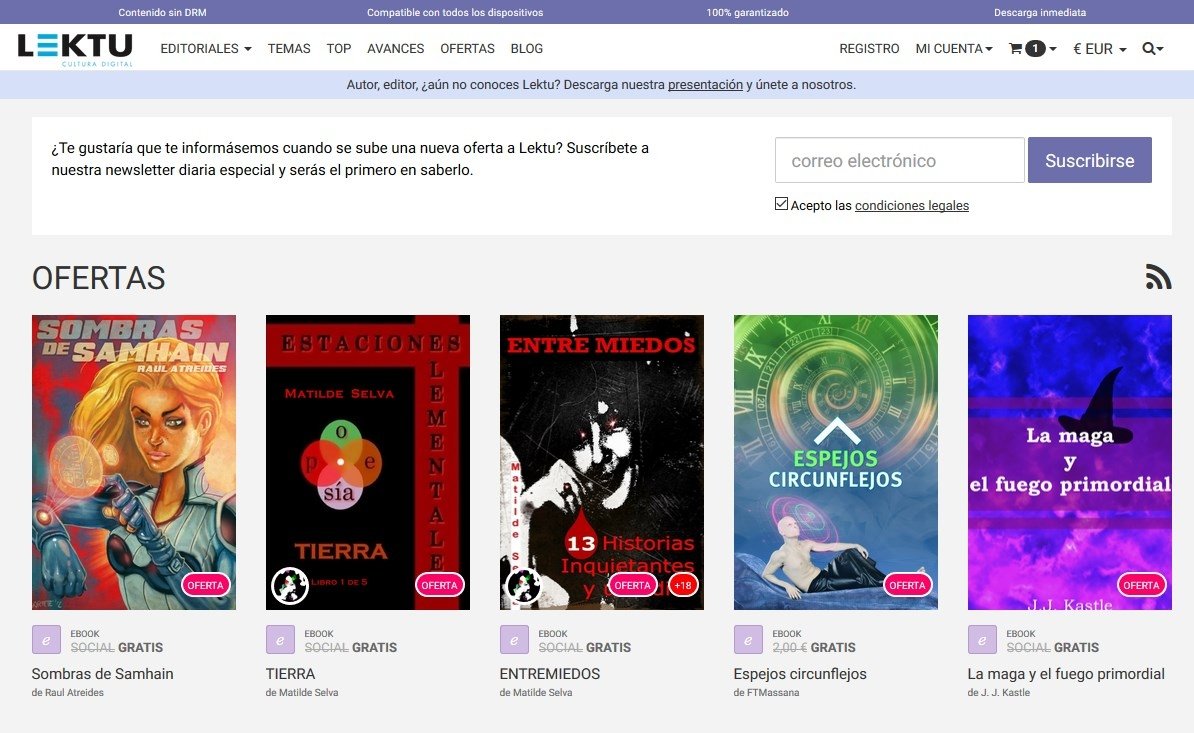Click 'SOCIAL GRATIS' price under Sombras de Samhain
The width and height of the screenshot is (1194, 733).
[117, 647]
